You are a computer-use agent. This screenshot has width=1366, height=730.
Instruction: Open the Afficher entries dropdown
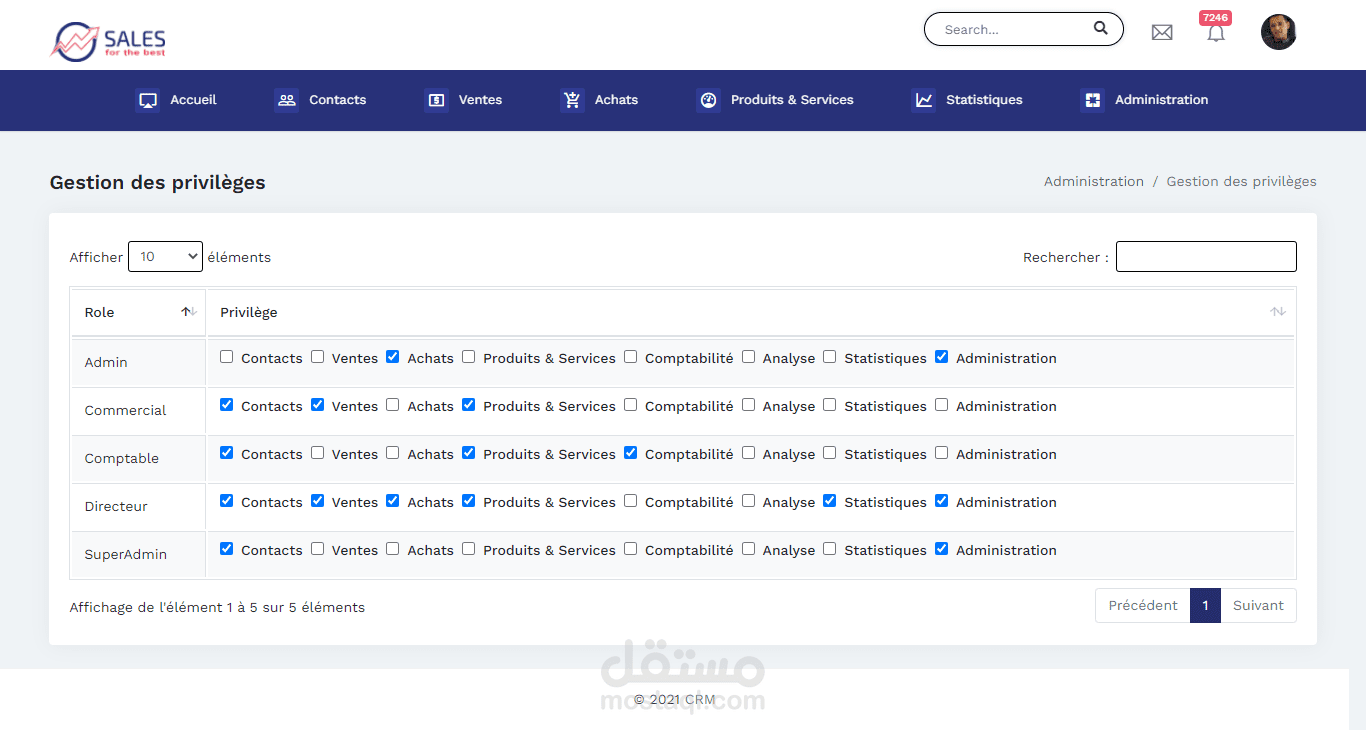click(x=165, y=257)
